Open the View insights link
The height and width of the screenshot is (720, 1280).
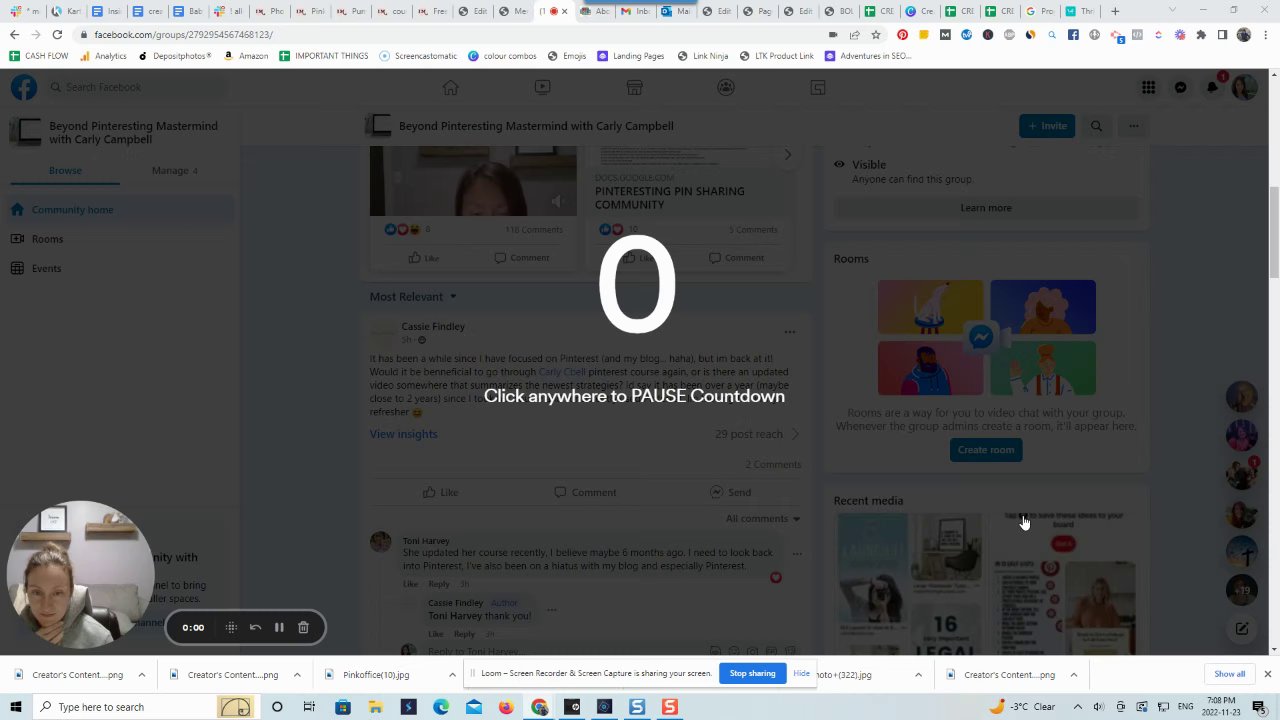tap(403, 434)
